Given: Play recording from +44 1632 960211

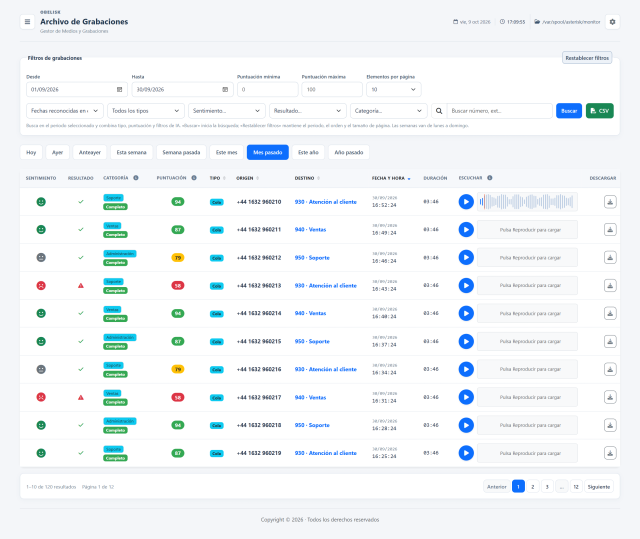Looking at the screenshot, I should [466, 230].
